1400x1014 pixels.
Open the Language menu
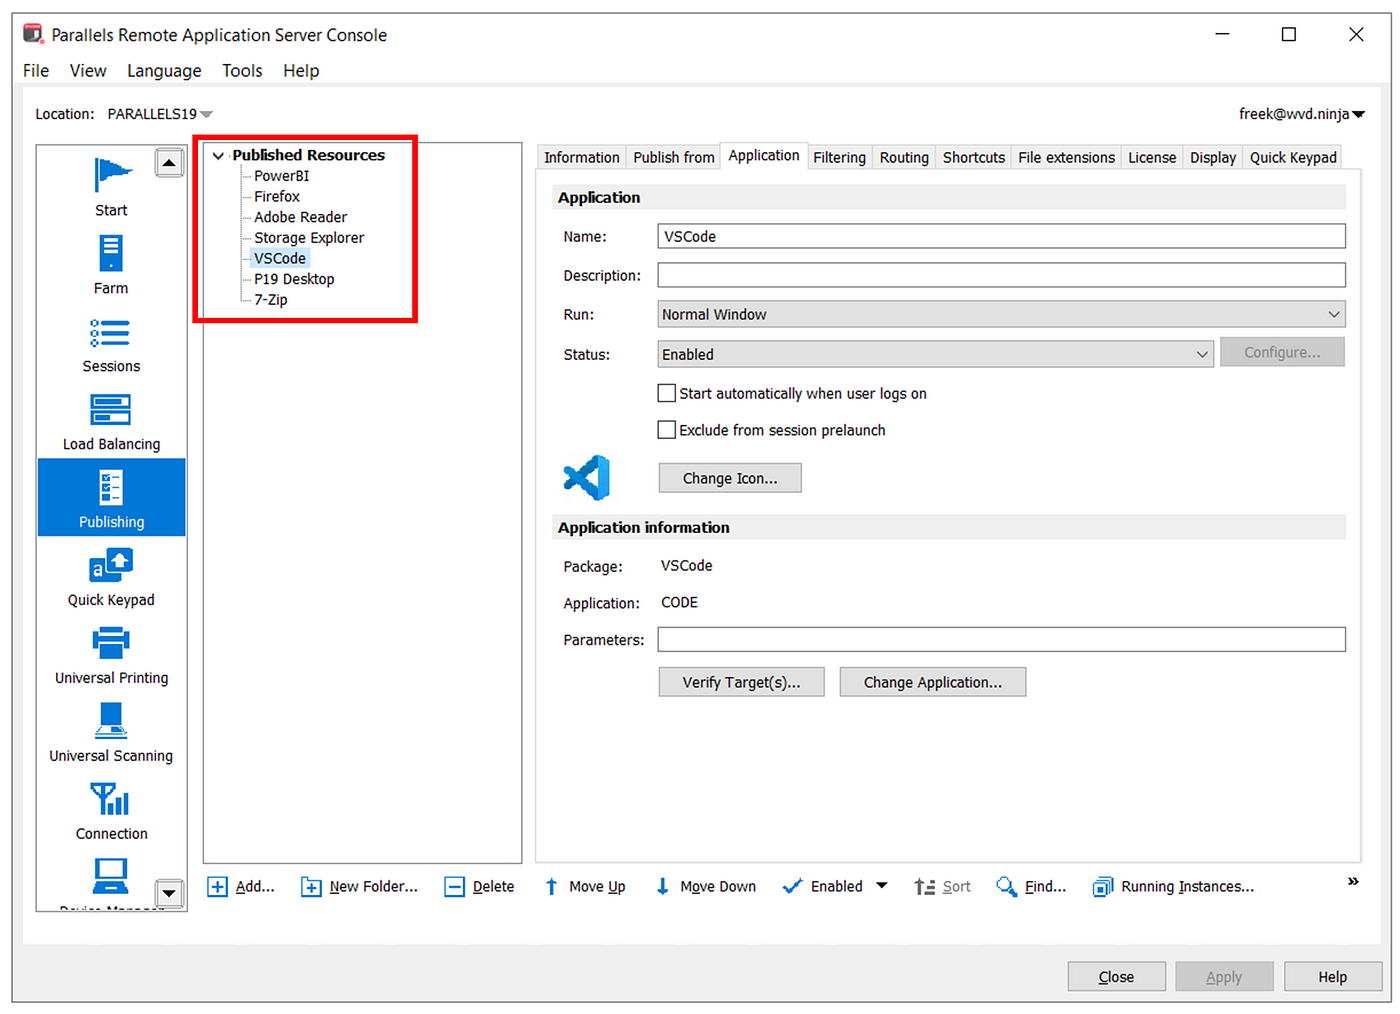pyautogui.click(x=164, y=71)
